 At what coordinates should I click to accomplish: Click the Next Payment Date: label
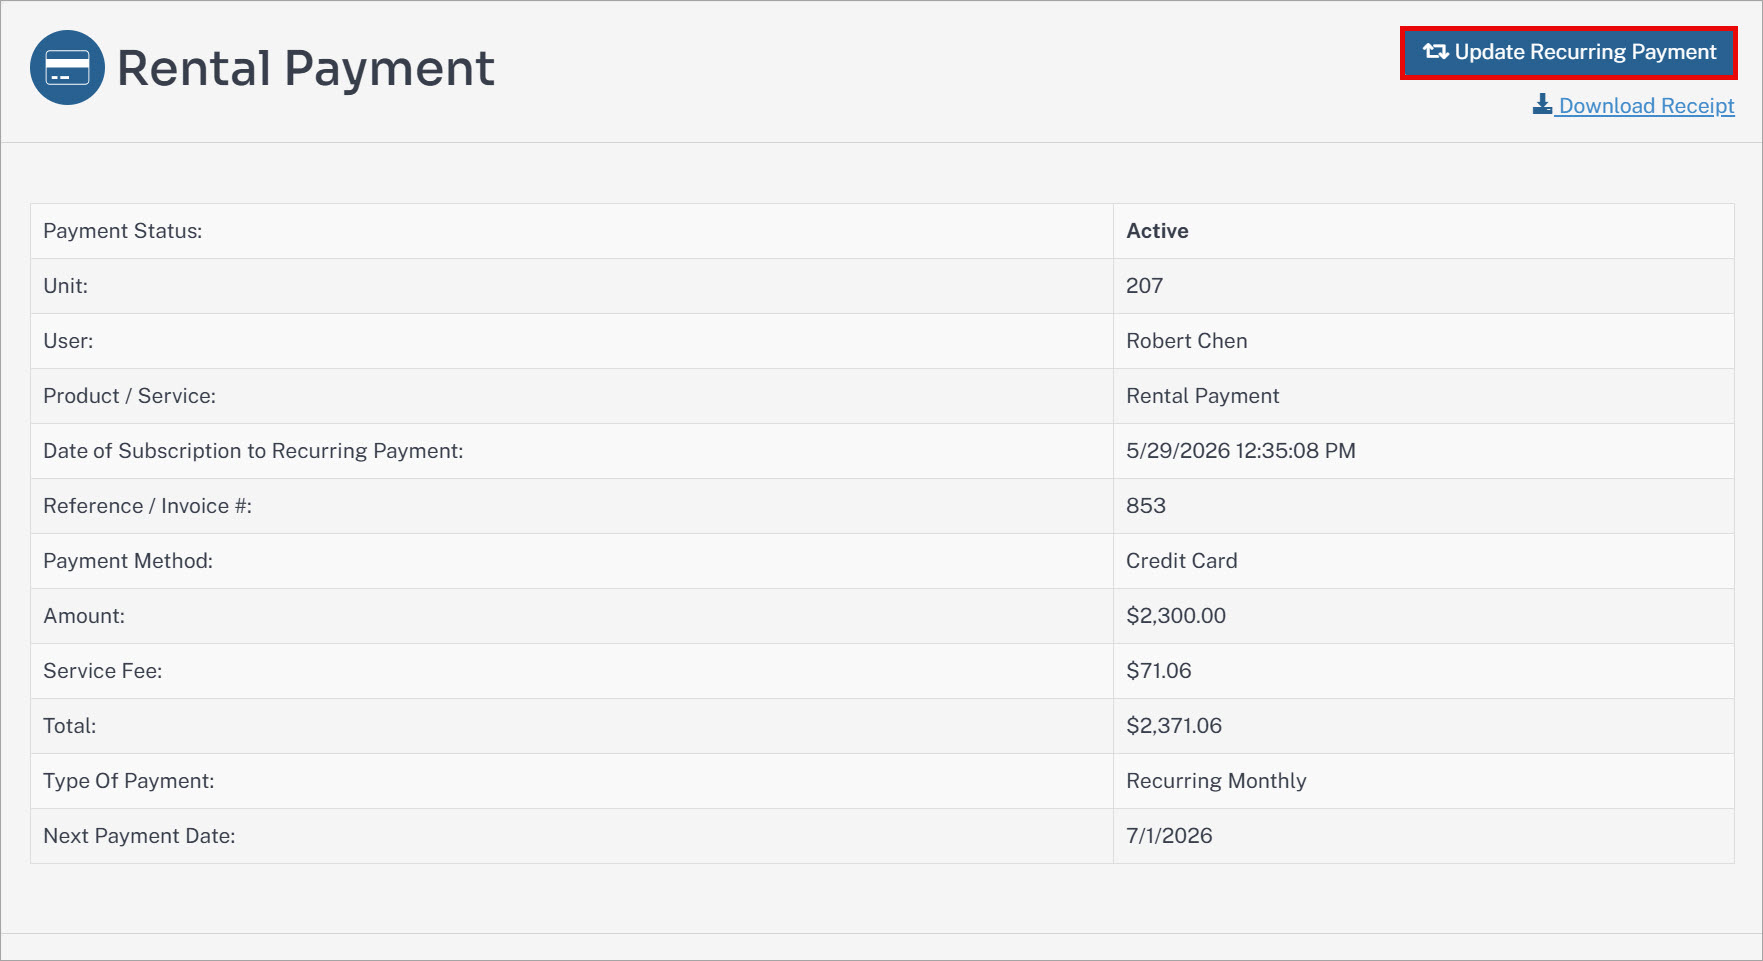point(139,836)
